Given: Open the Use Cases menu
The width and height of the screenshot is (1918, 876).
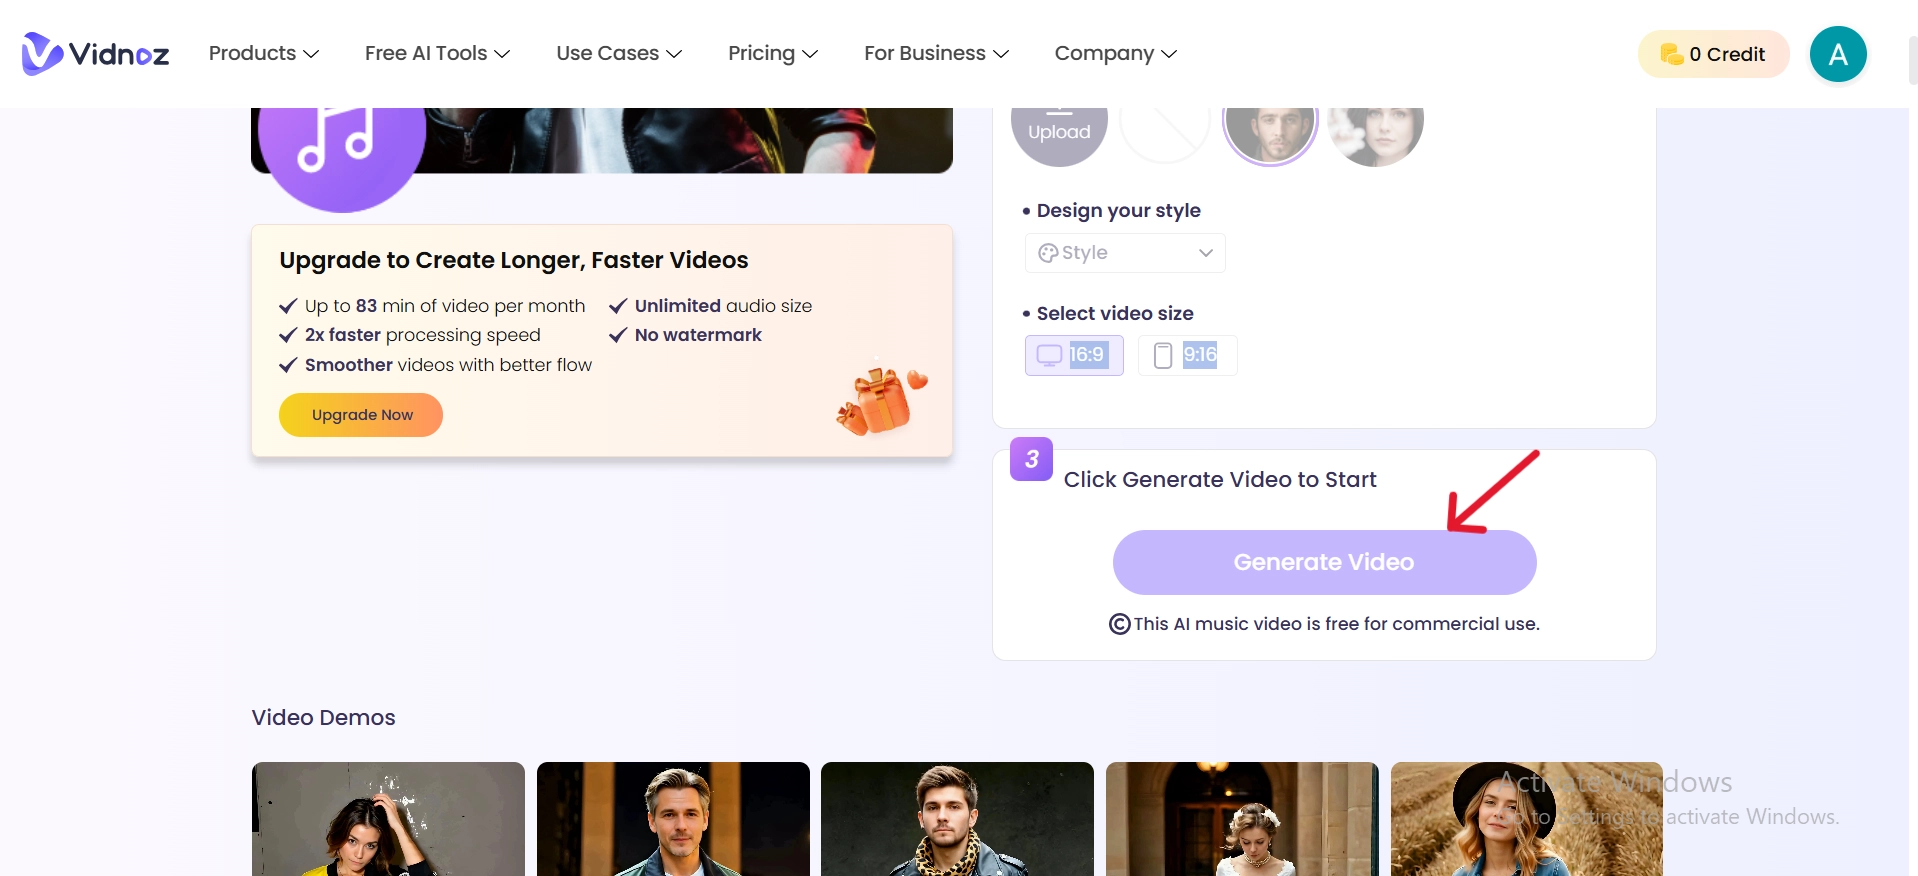Looking at the screenshot, I should [x=619, y=53].
